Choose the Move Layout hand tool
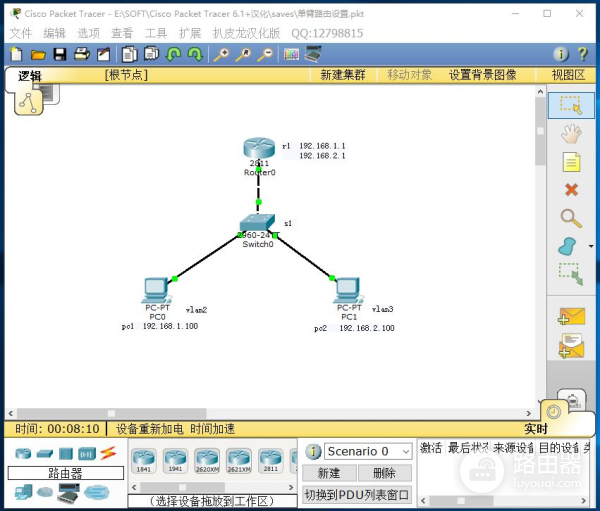The image size is (600, 511). 571,133
